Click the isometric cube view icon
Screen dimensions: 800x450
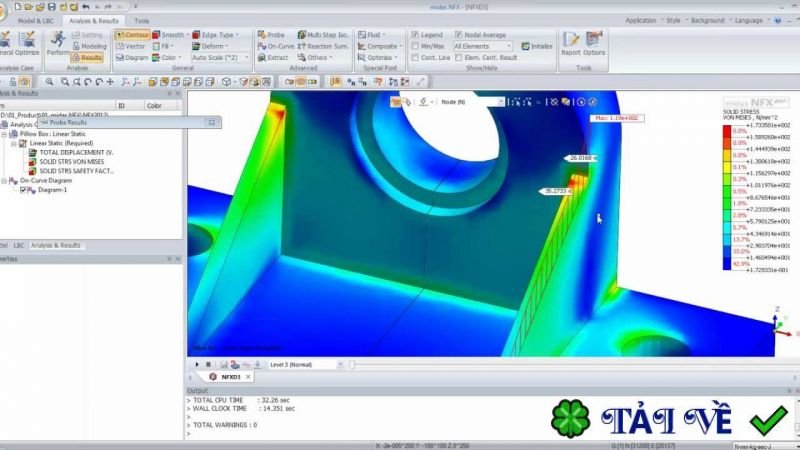226,82
